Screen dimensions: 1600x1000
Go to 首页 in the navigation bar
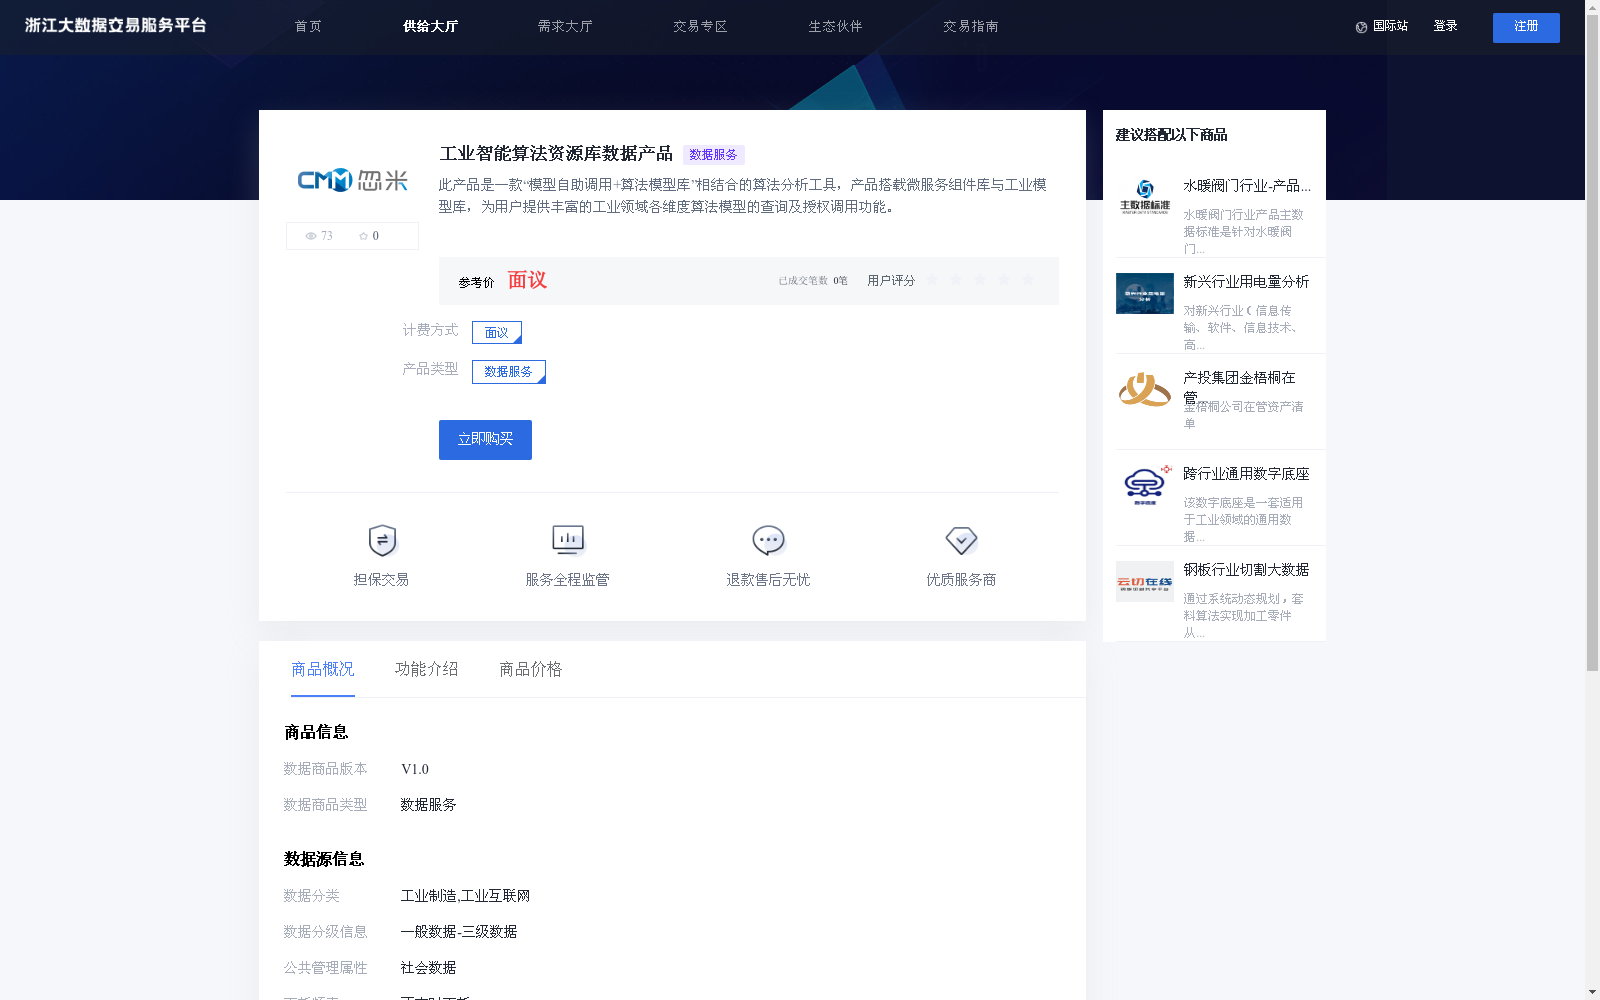[x=308, y=27]
